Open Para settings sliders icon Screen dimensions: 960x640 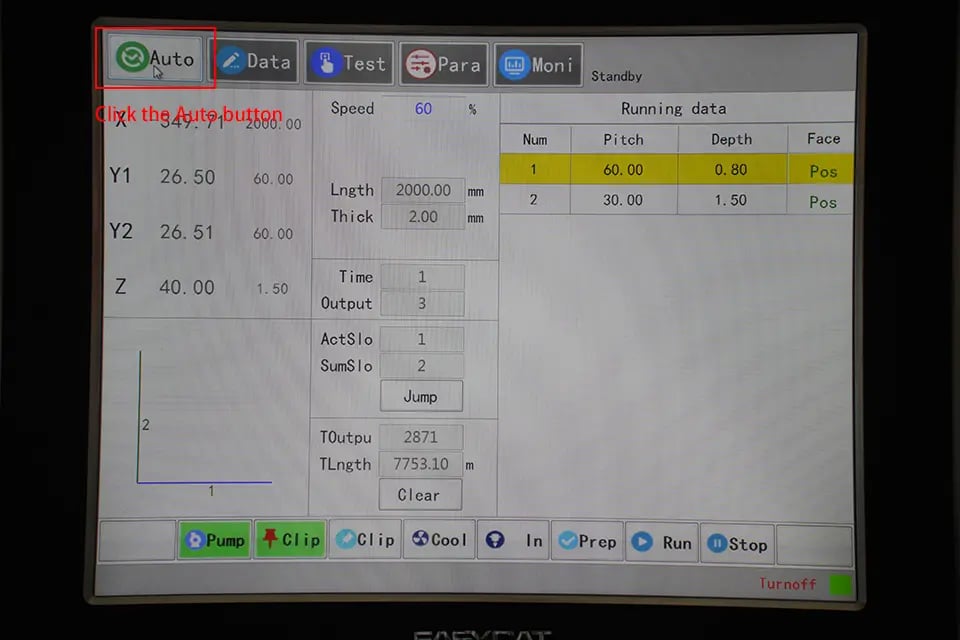(419, 65)
